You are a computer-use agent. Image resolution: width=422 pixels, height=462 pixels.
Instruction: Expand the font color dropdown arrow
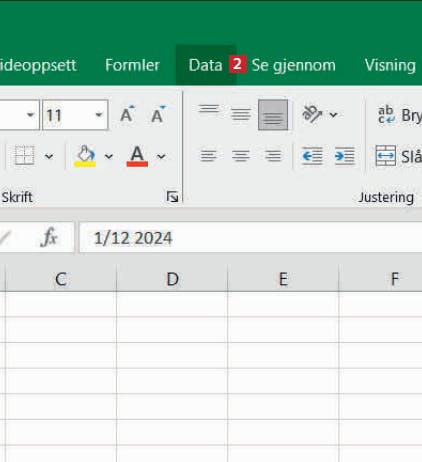(x=161, y=156)
